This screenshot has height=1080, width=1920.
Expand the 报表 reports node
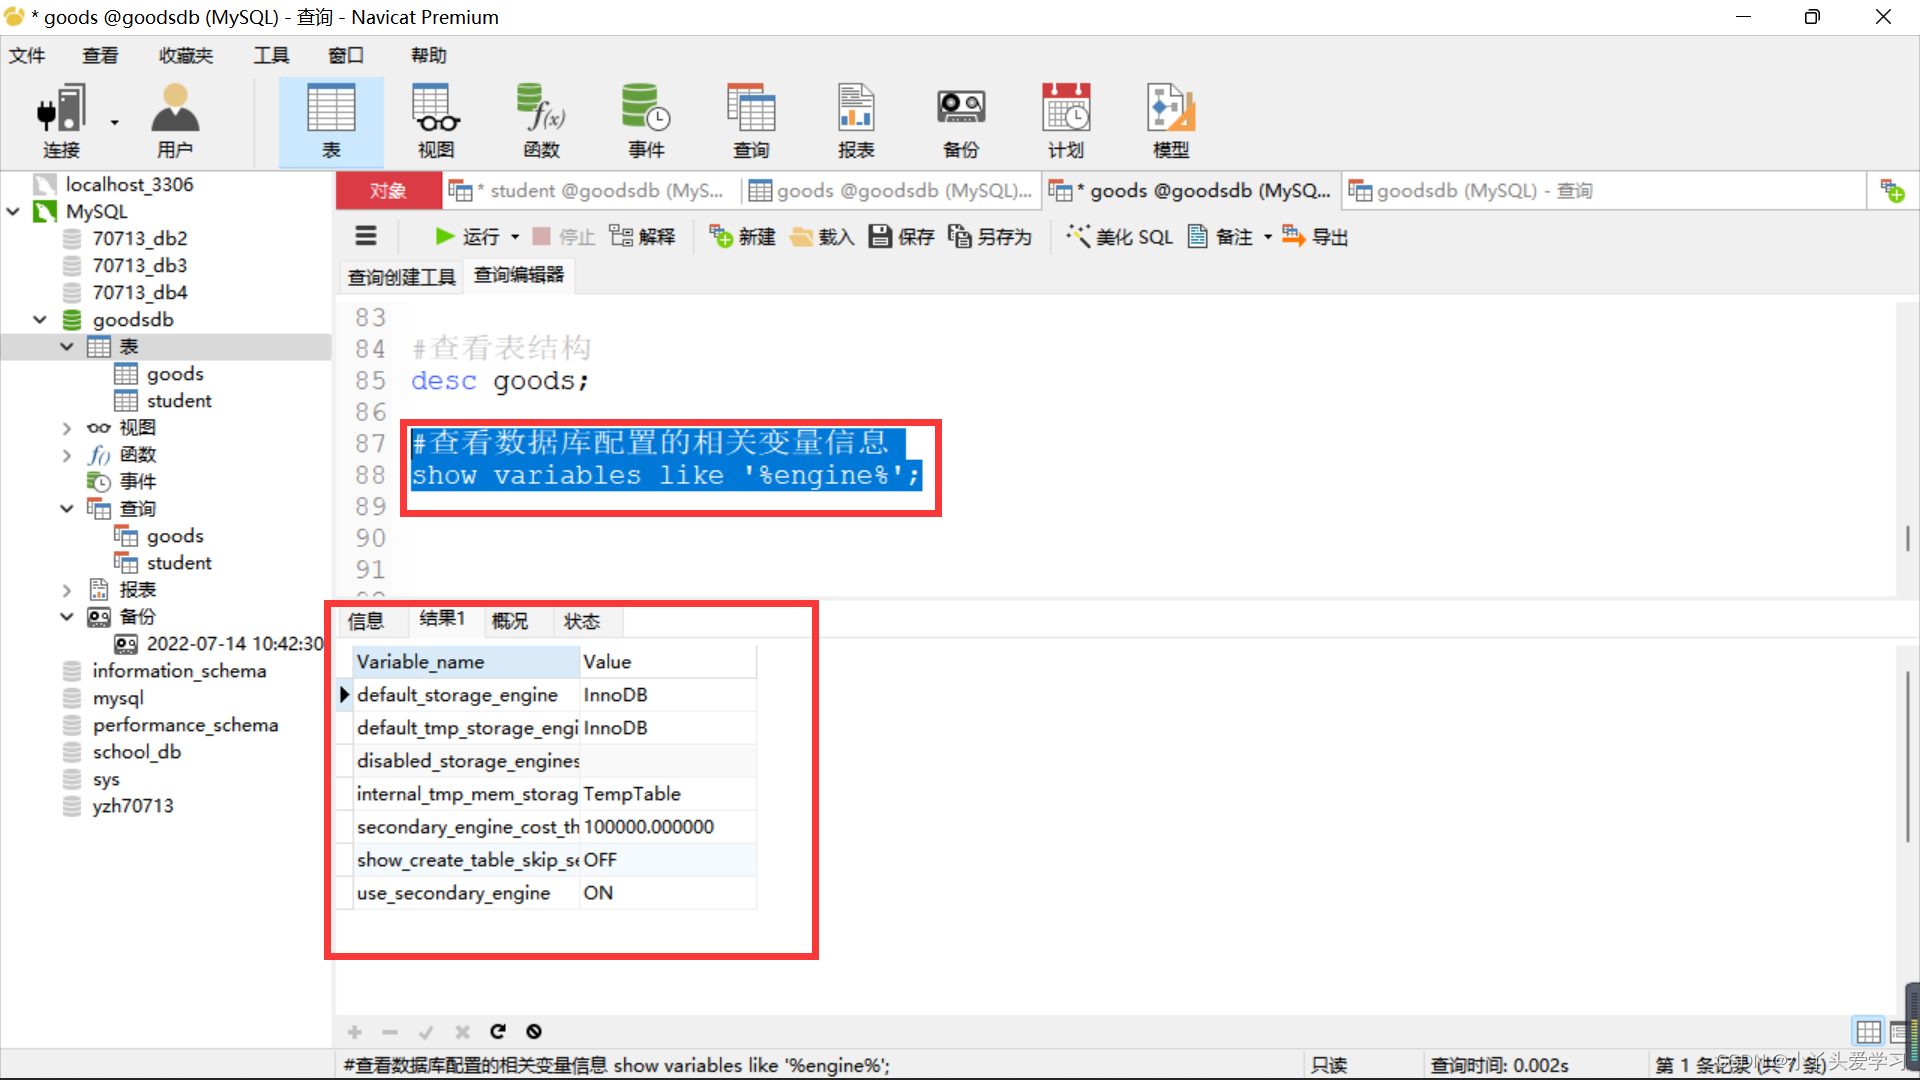coord(67,590)
